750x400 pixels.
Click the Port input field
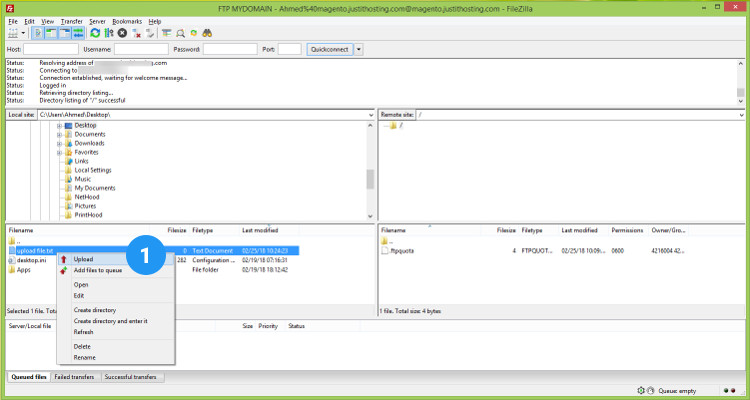(289, 49)
